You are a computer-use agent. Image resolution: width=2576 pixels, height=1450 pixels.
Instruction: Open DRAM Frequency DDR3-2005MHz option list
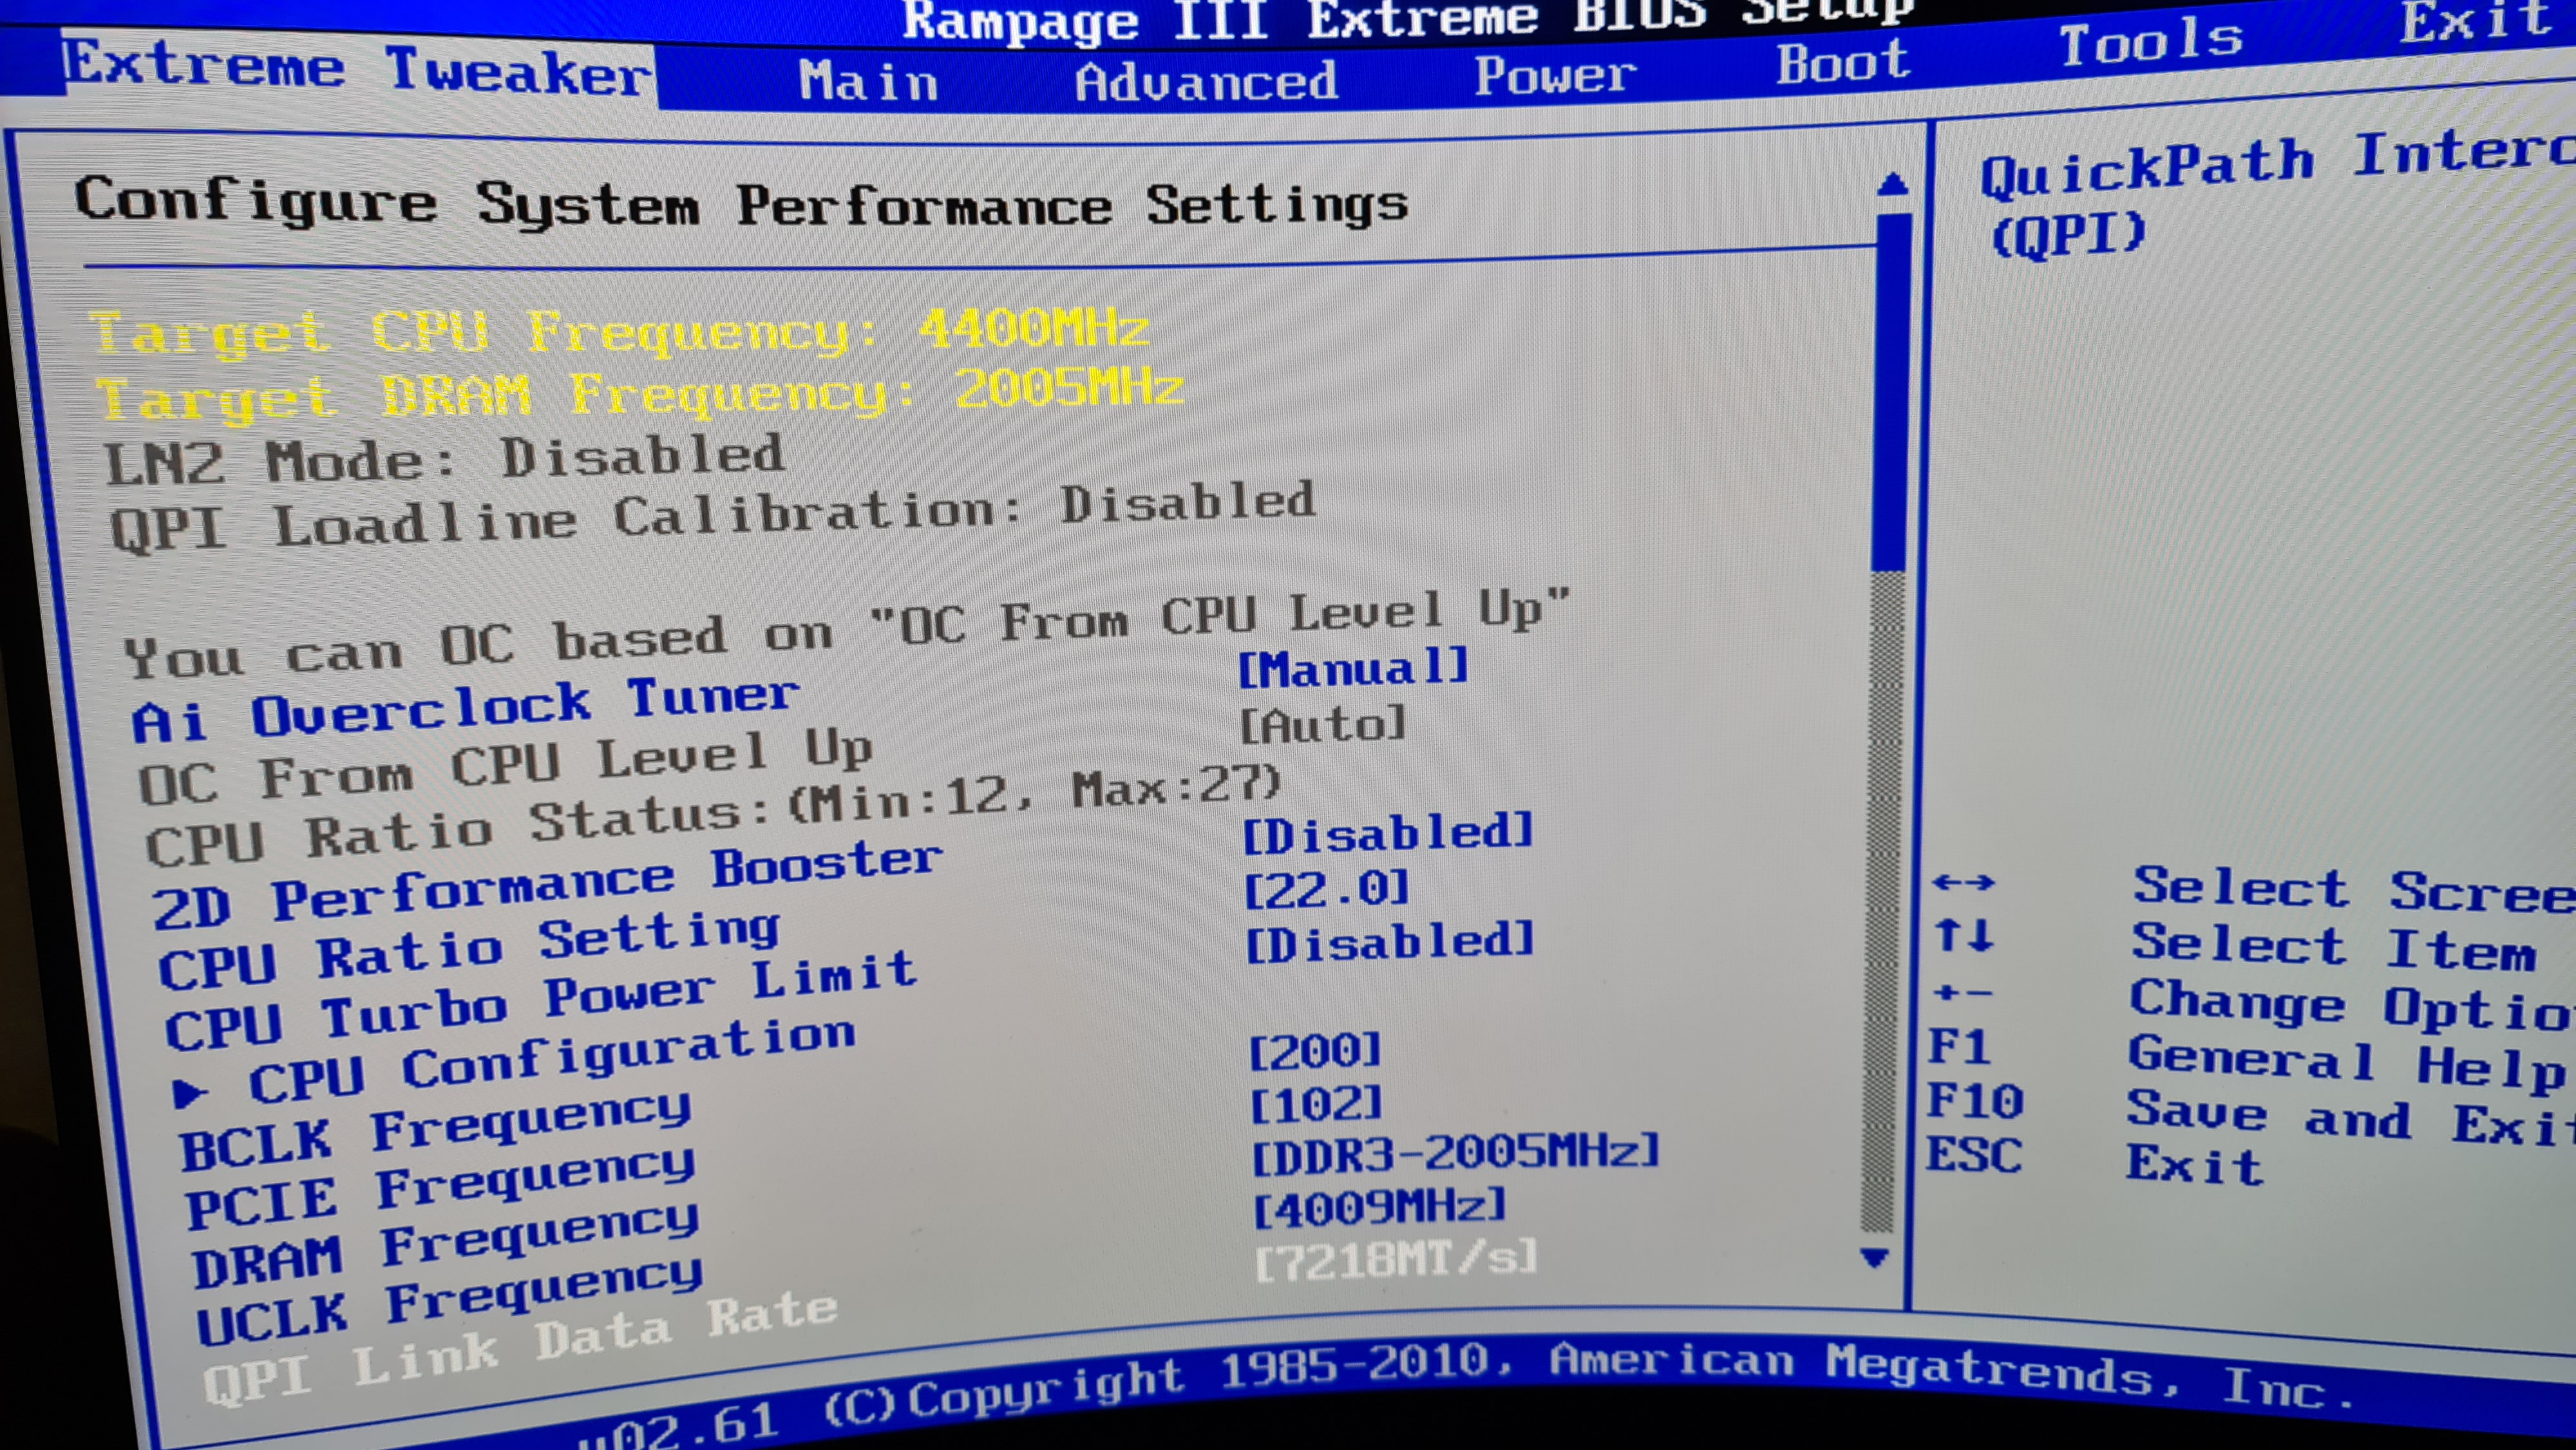(x=1455, y=1153)
